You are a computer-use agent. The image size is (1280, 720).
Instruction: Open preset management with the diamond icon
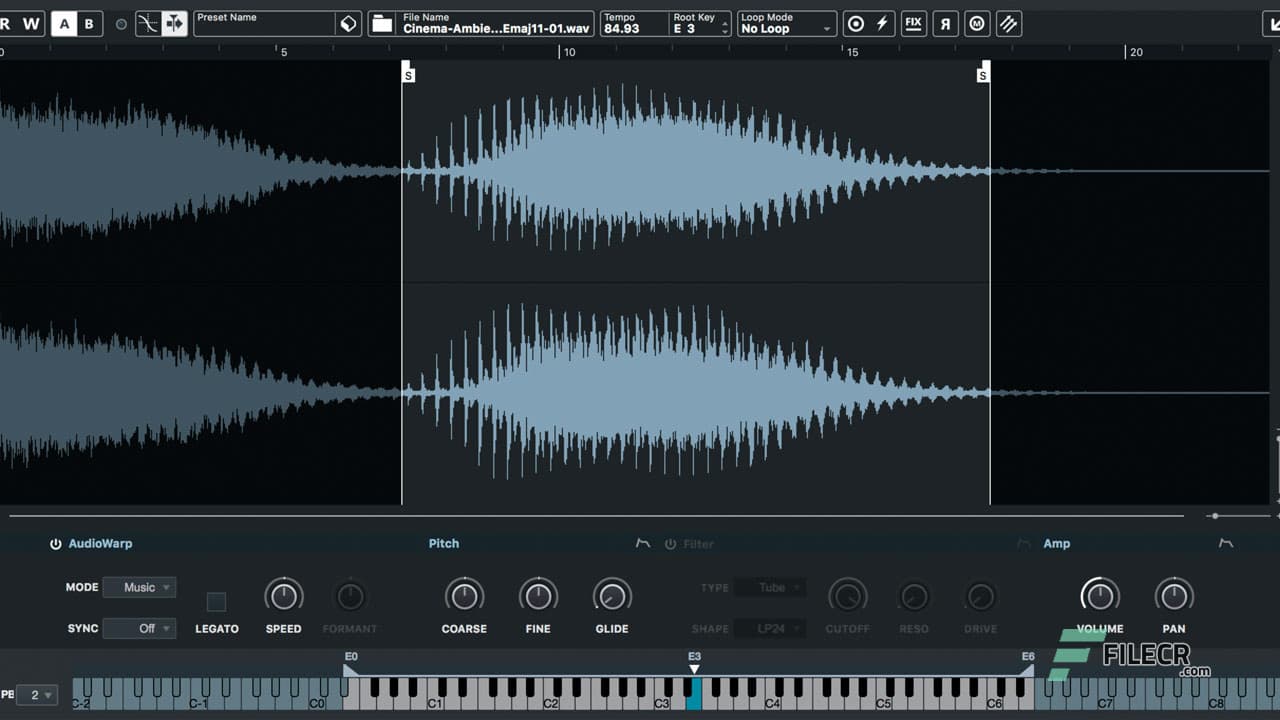[347, 23]
